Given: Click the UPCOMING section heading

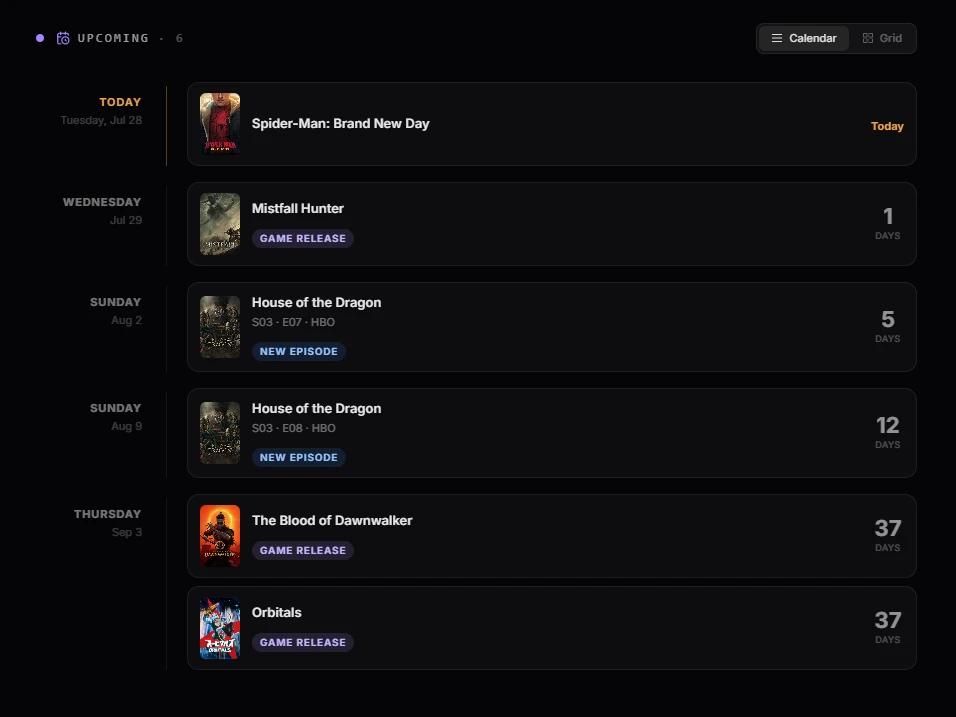Looking at the screenshot, I should click(x=113, y=38).
